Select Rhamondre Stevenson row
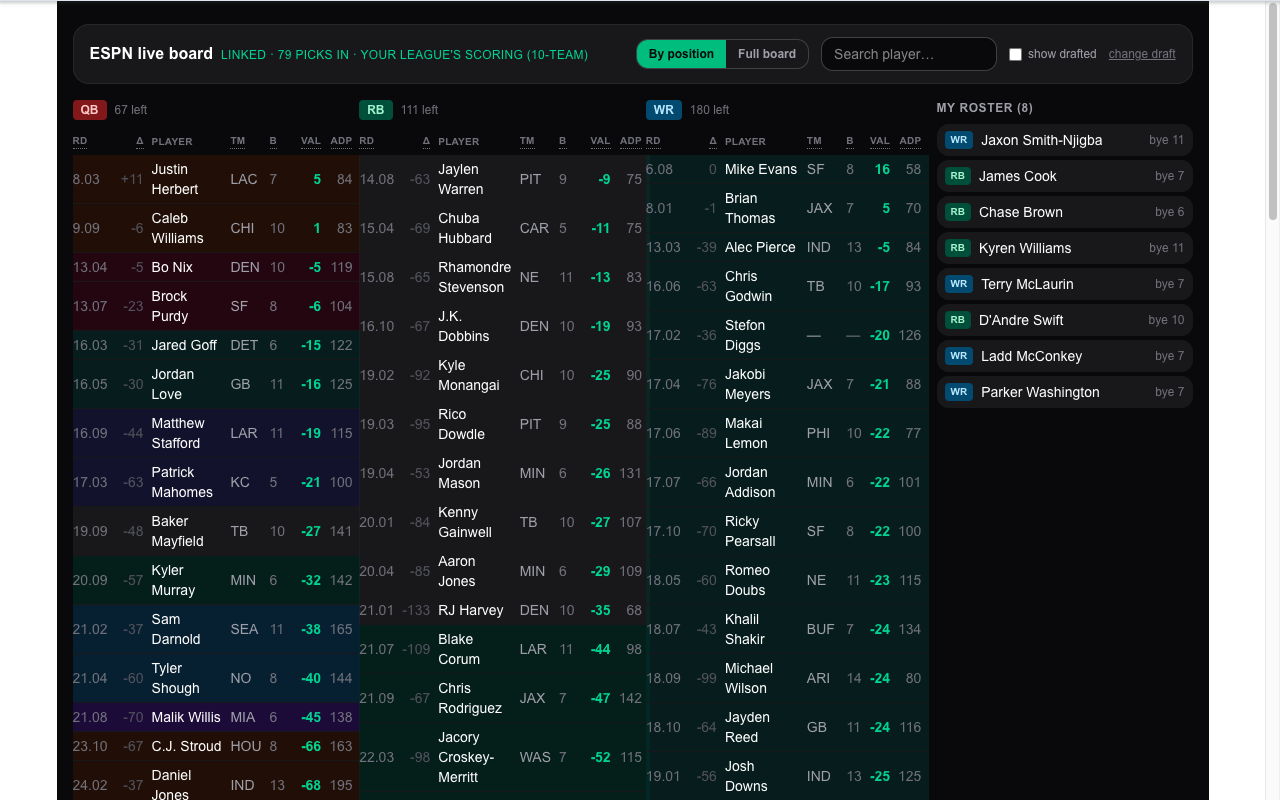The image size is (1280, 800). [502, 277]
